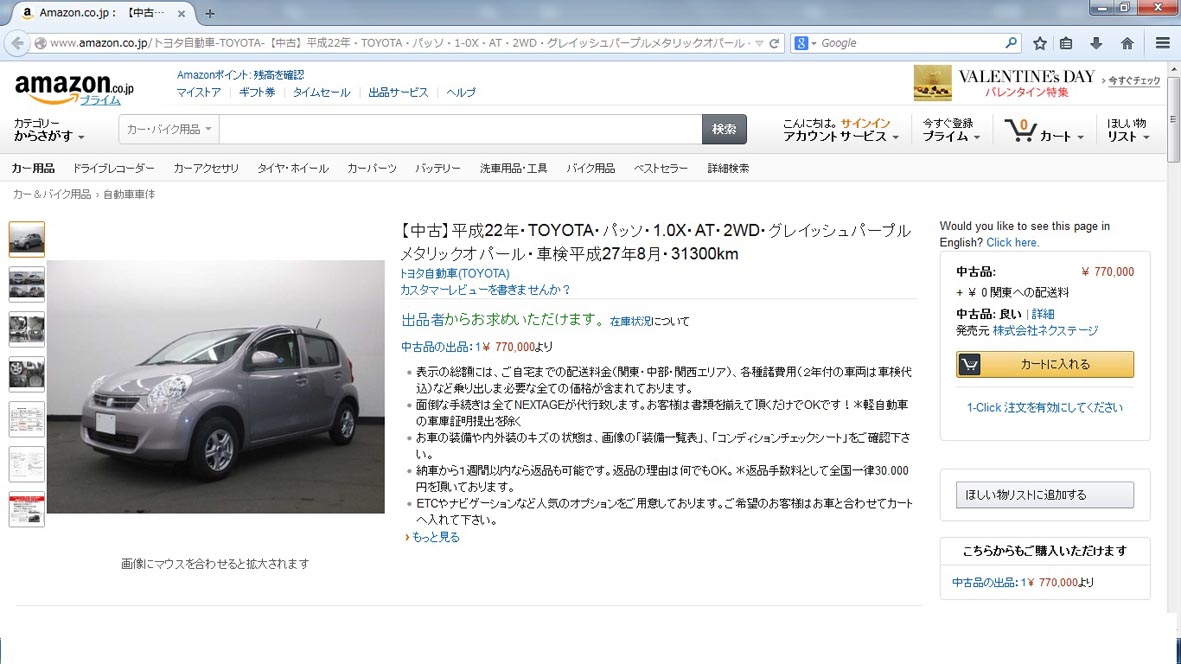
Task: Click the タイムセール link
Action: tap(322, 93)
